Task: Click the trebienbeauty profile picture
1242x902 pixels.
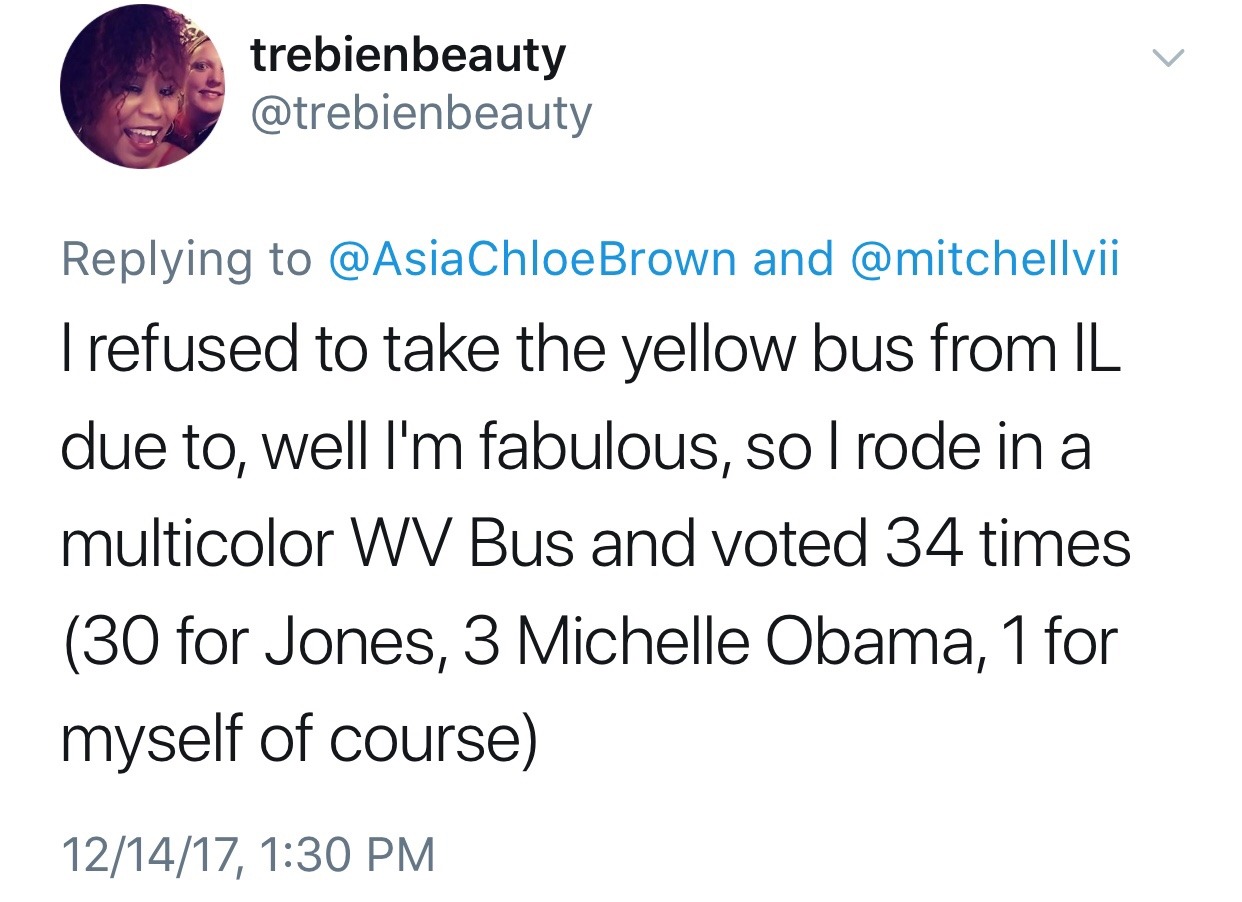Action: [x=141, y=86]
